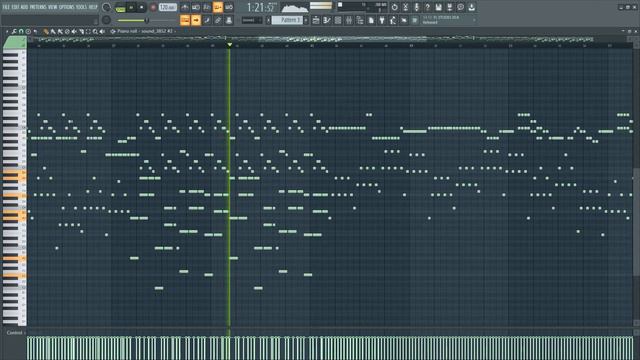Open the magnet snap options in piano roll
This screenshot has height=360, width=640.
(21, 31)
